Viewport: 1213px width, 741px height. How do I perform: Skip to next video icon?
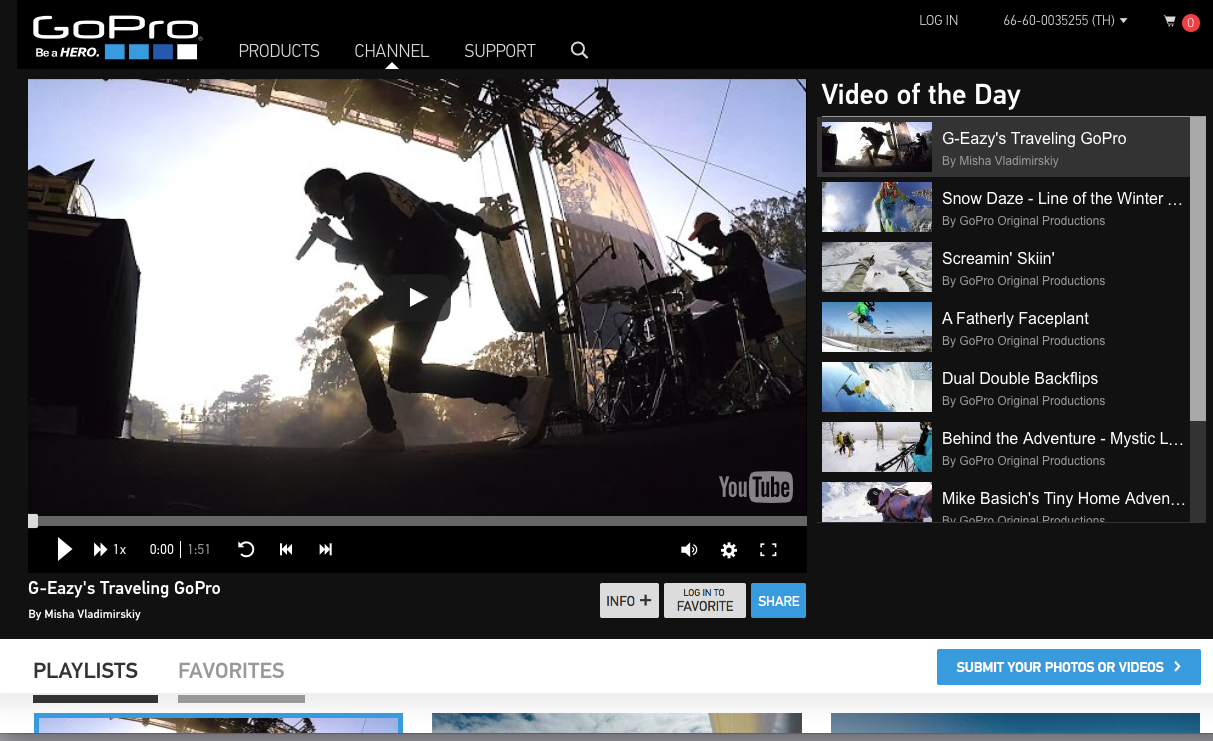[x=325, y=549]
